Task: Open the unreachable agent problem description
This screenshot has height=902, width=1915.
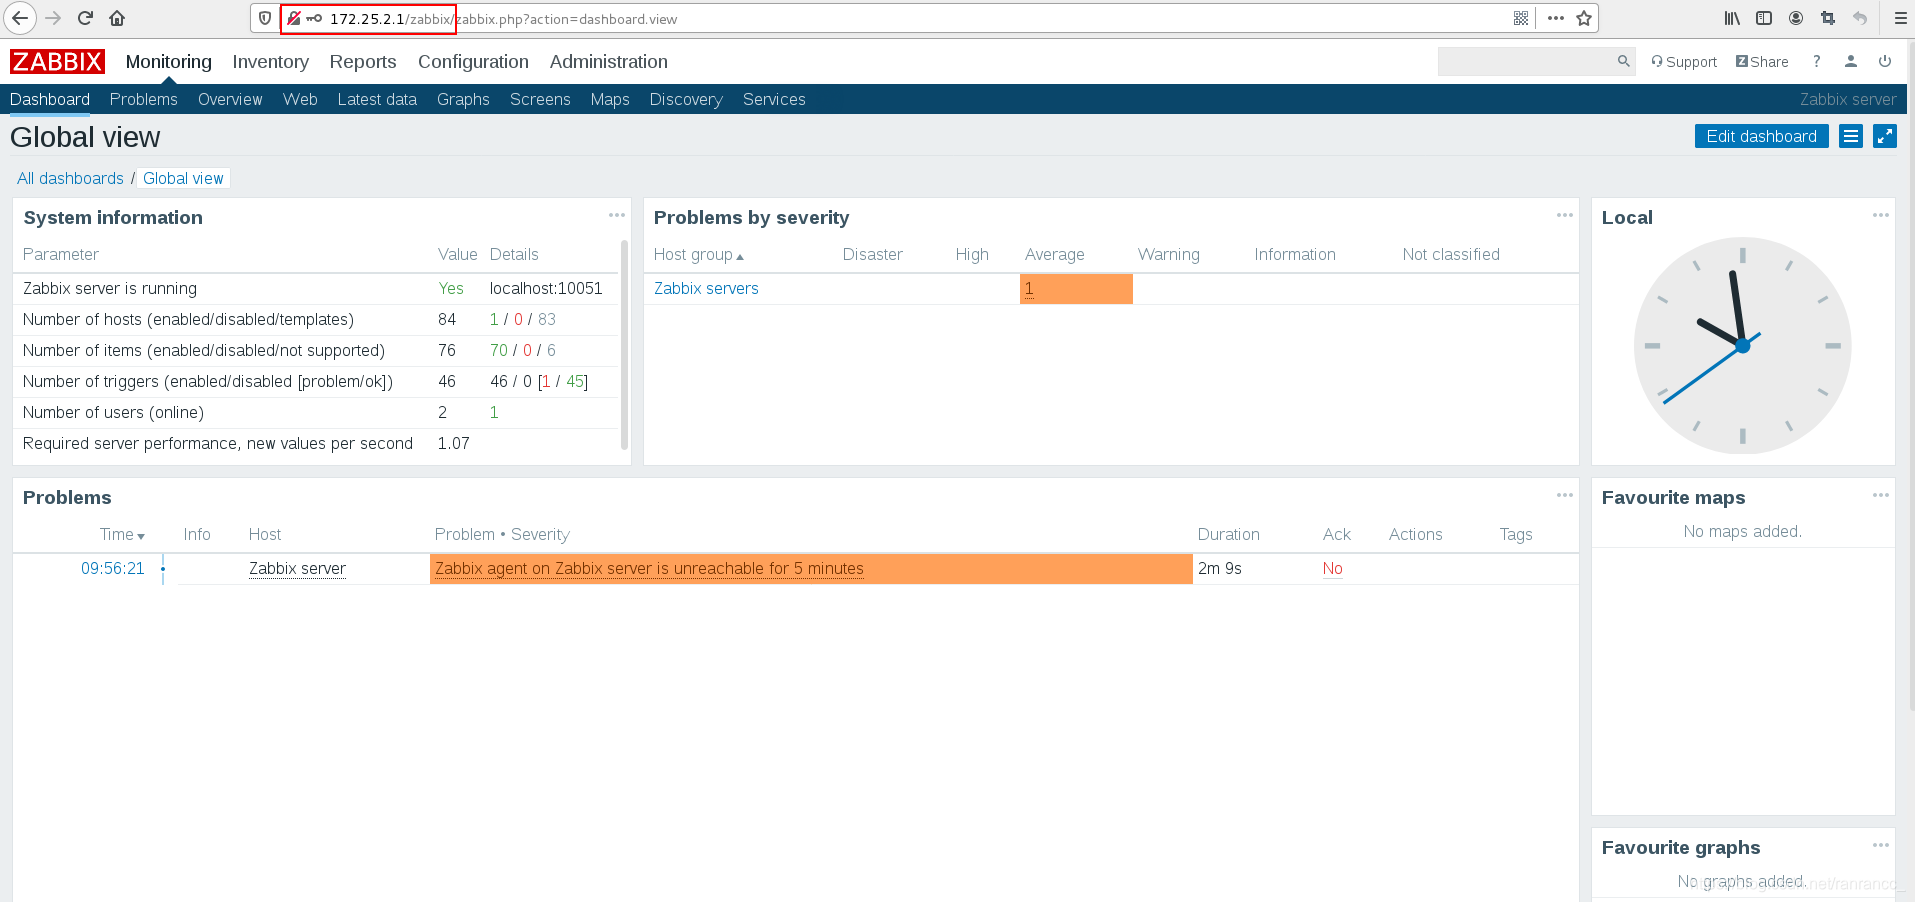Action: coord(649,568)
